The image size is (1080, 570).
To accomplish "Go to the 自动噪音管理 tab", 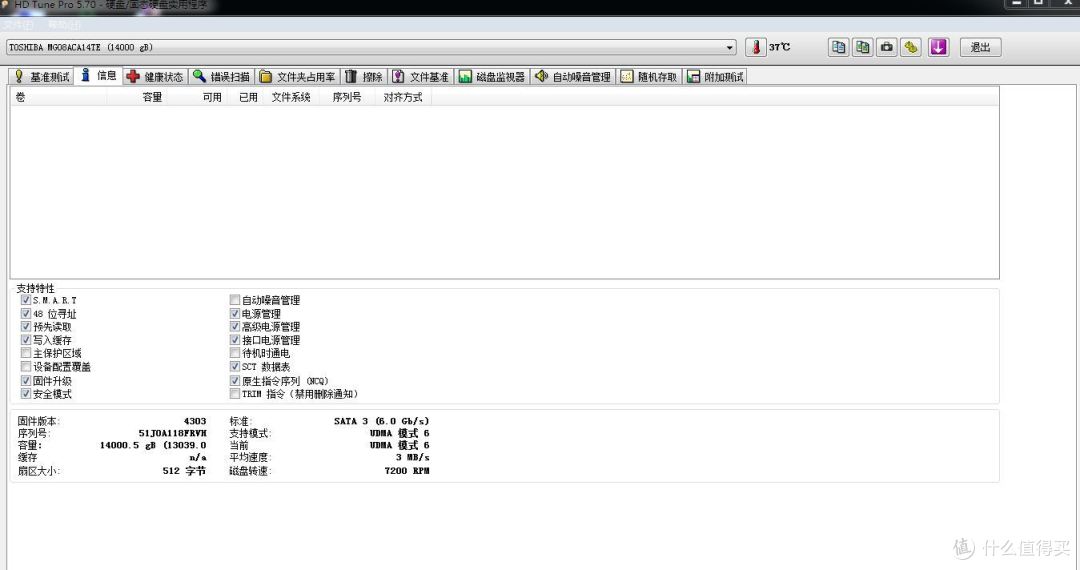I will click(572, 77).
